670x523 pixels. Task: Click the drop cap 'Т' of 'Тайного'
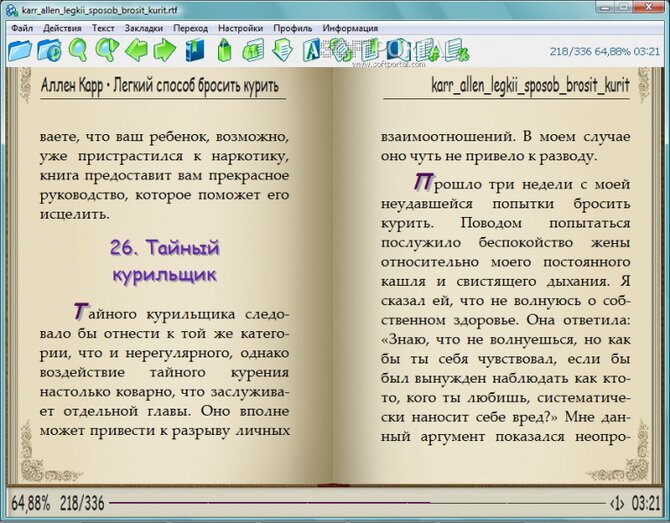80,311
